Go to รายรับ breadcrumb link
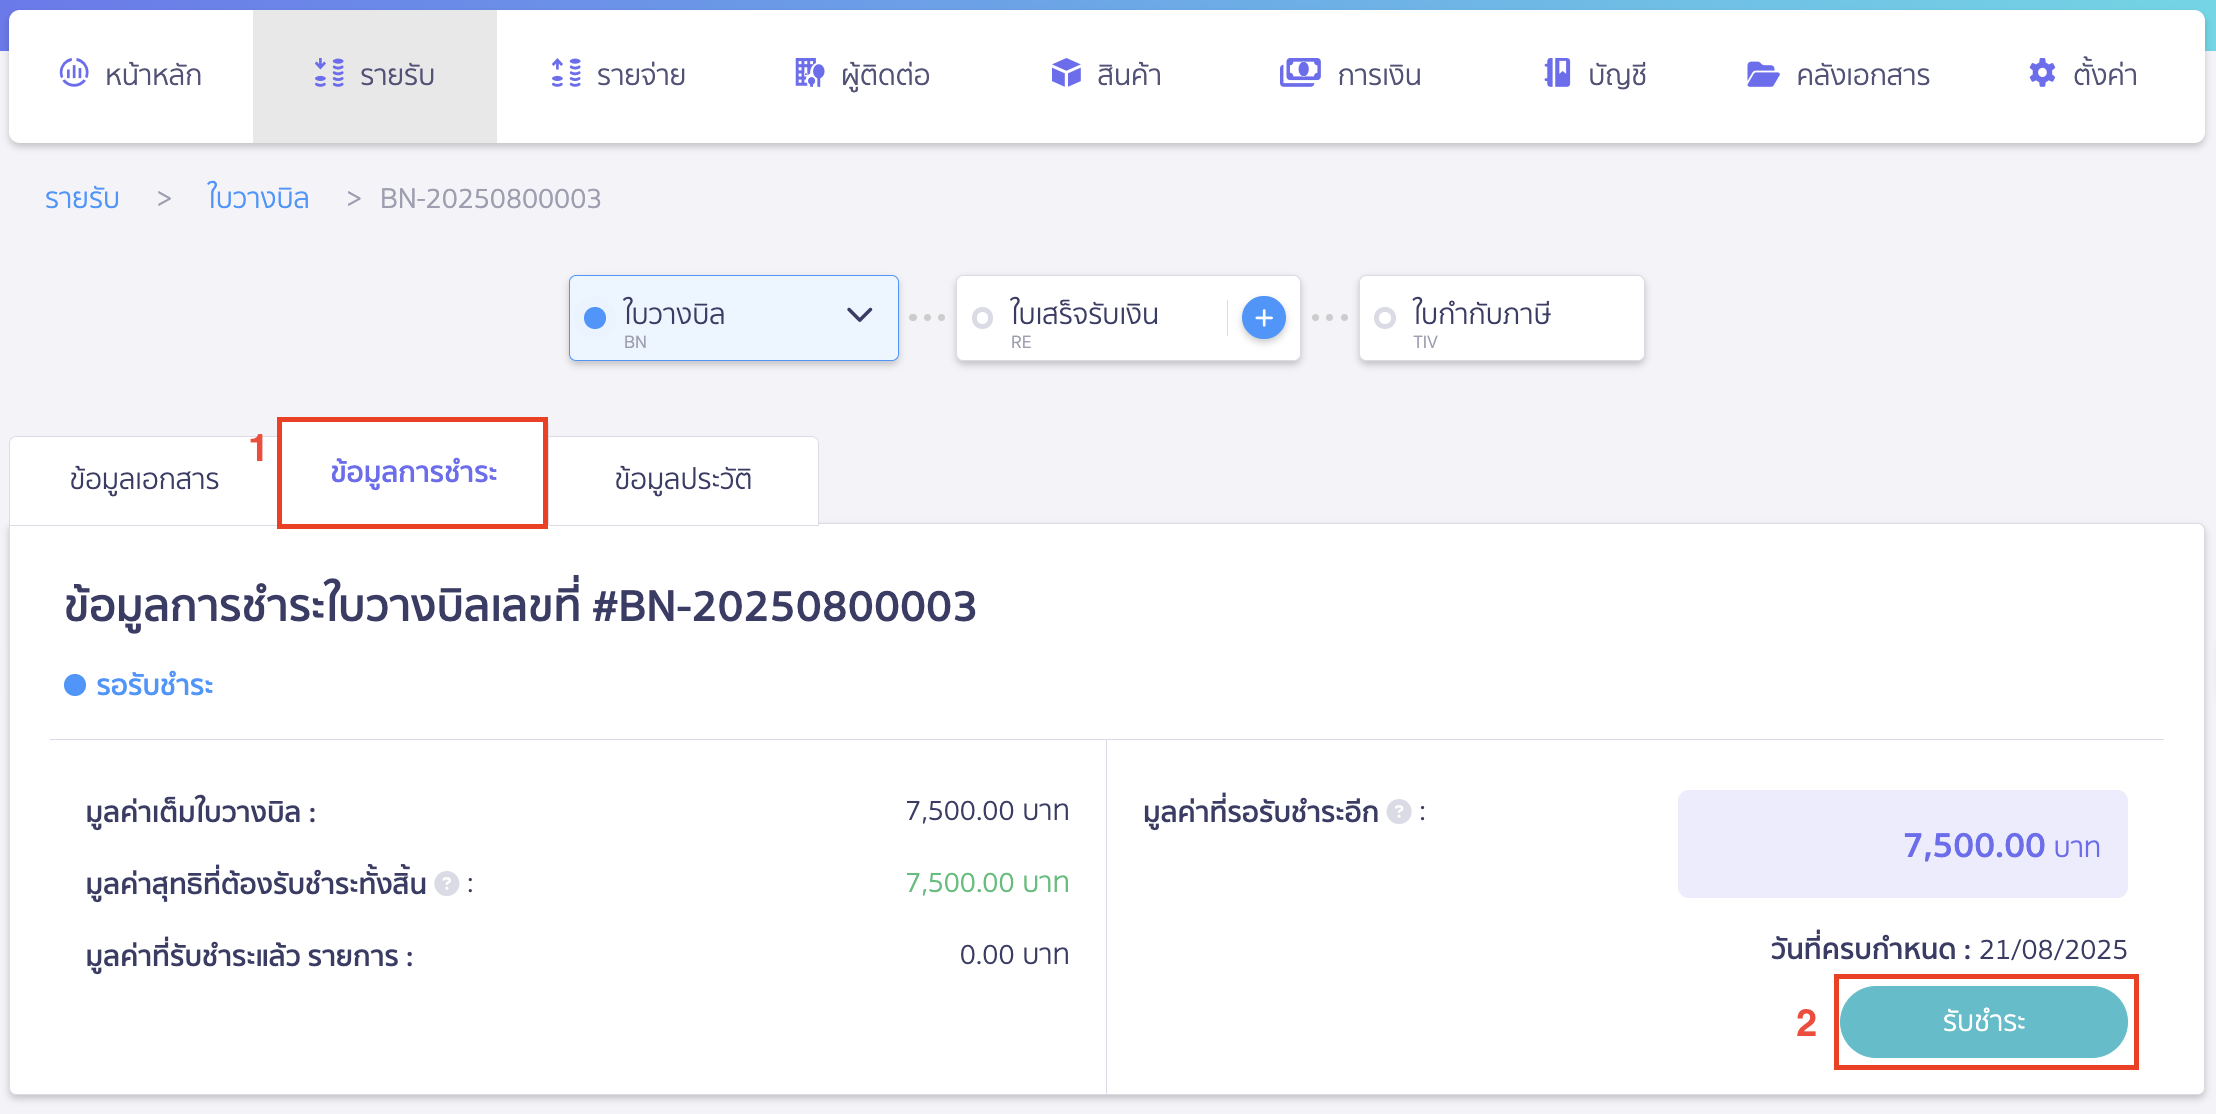The width and height of the screenshot is (2216, 1114). (x=82, y=198)
